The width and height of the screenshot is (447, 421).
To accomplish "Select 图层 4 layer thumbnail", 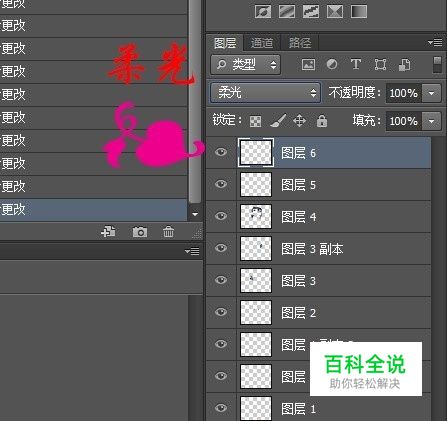I will coord(256,216).
